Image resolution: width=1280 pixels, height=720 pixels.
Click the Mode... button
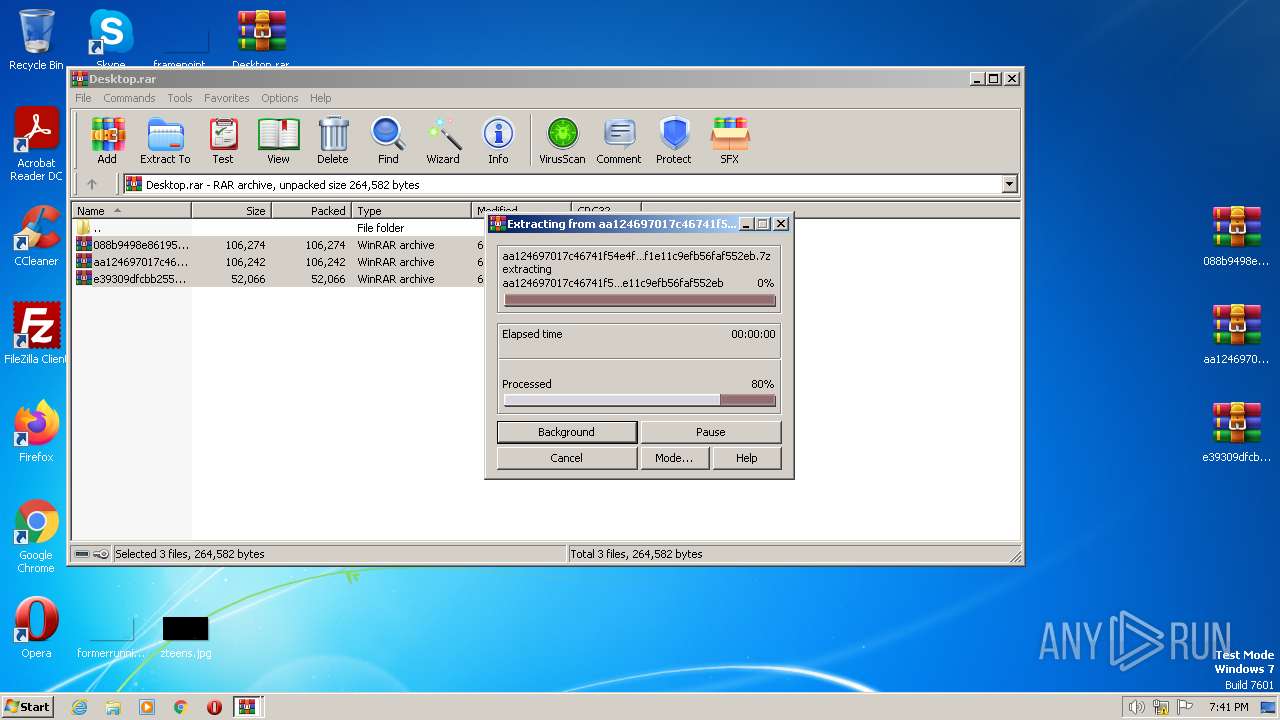click(674, 458)
